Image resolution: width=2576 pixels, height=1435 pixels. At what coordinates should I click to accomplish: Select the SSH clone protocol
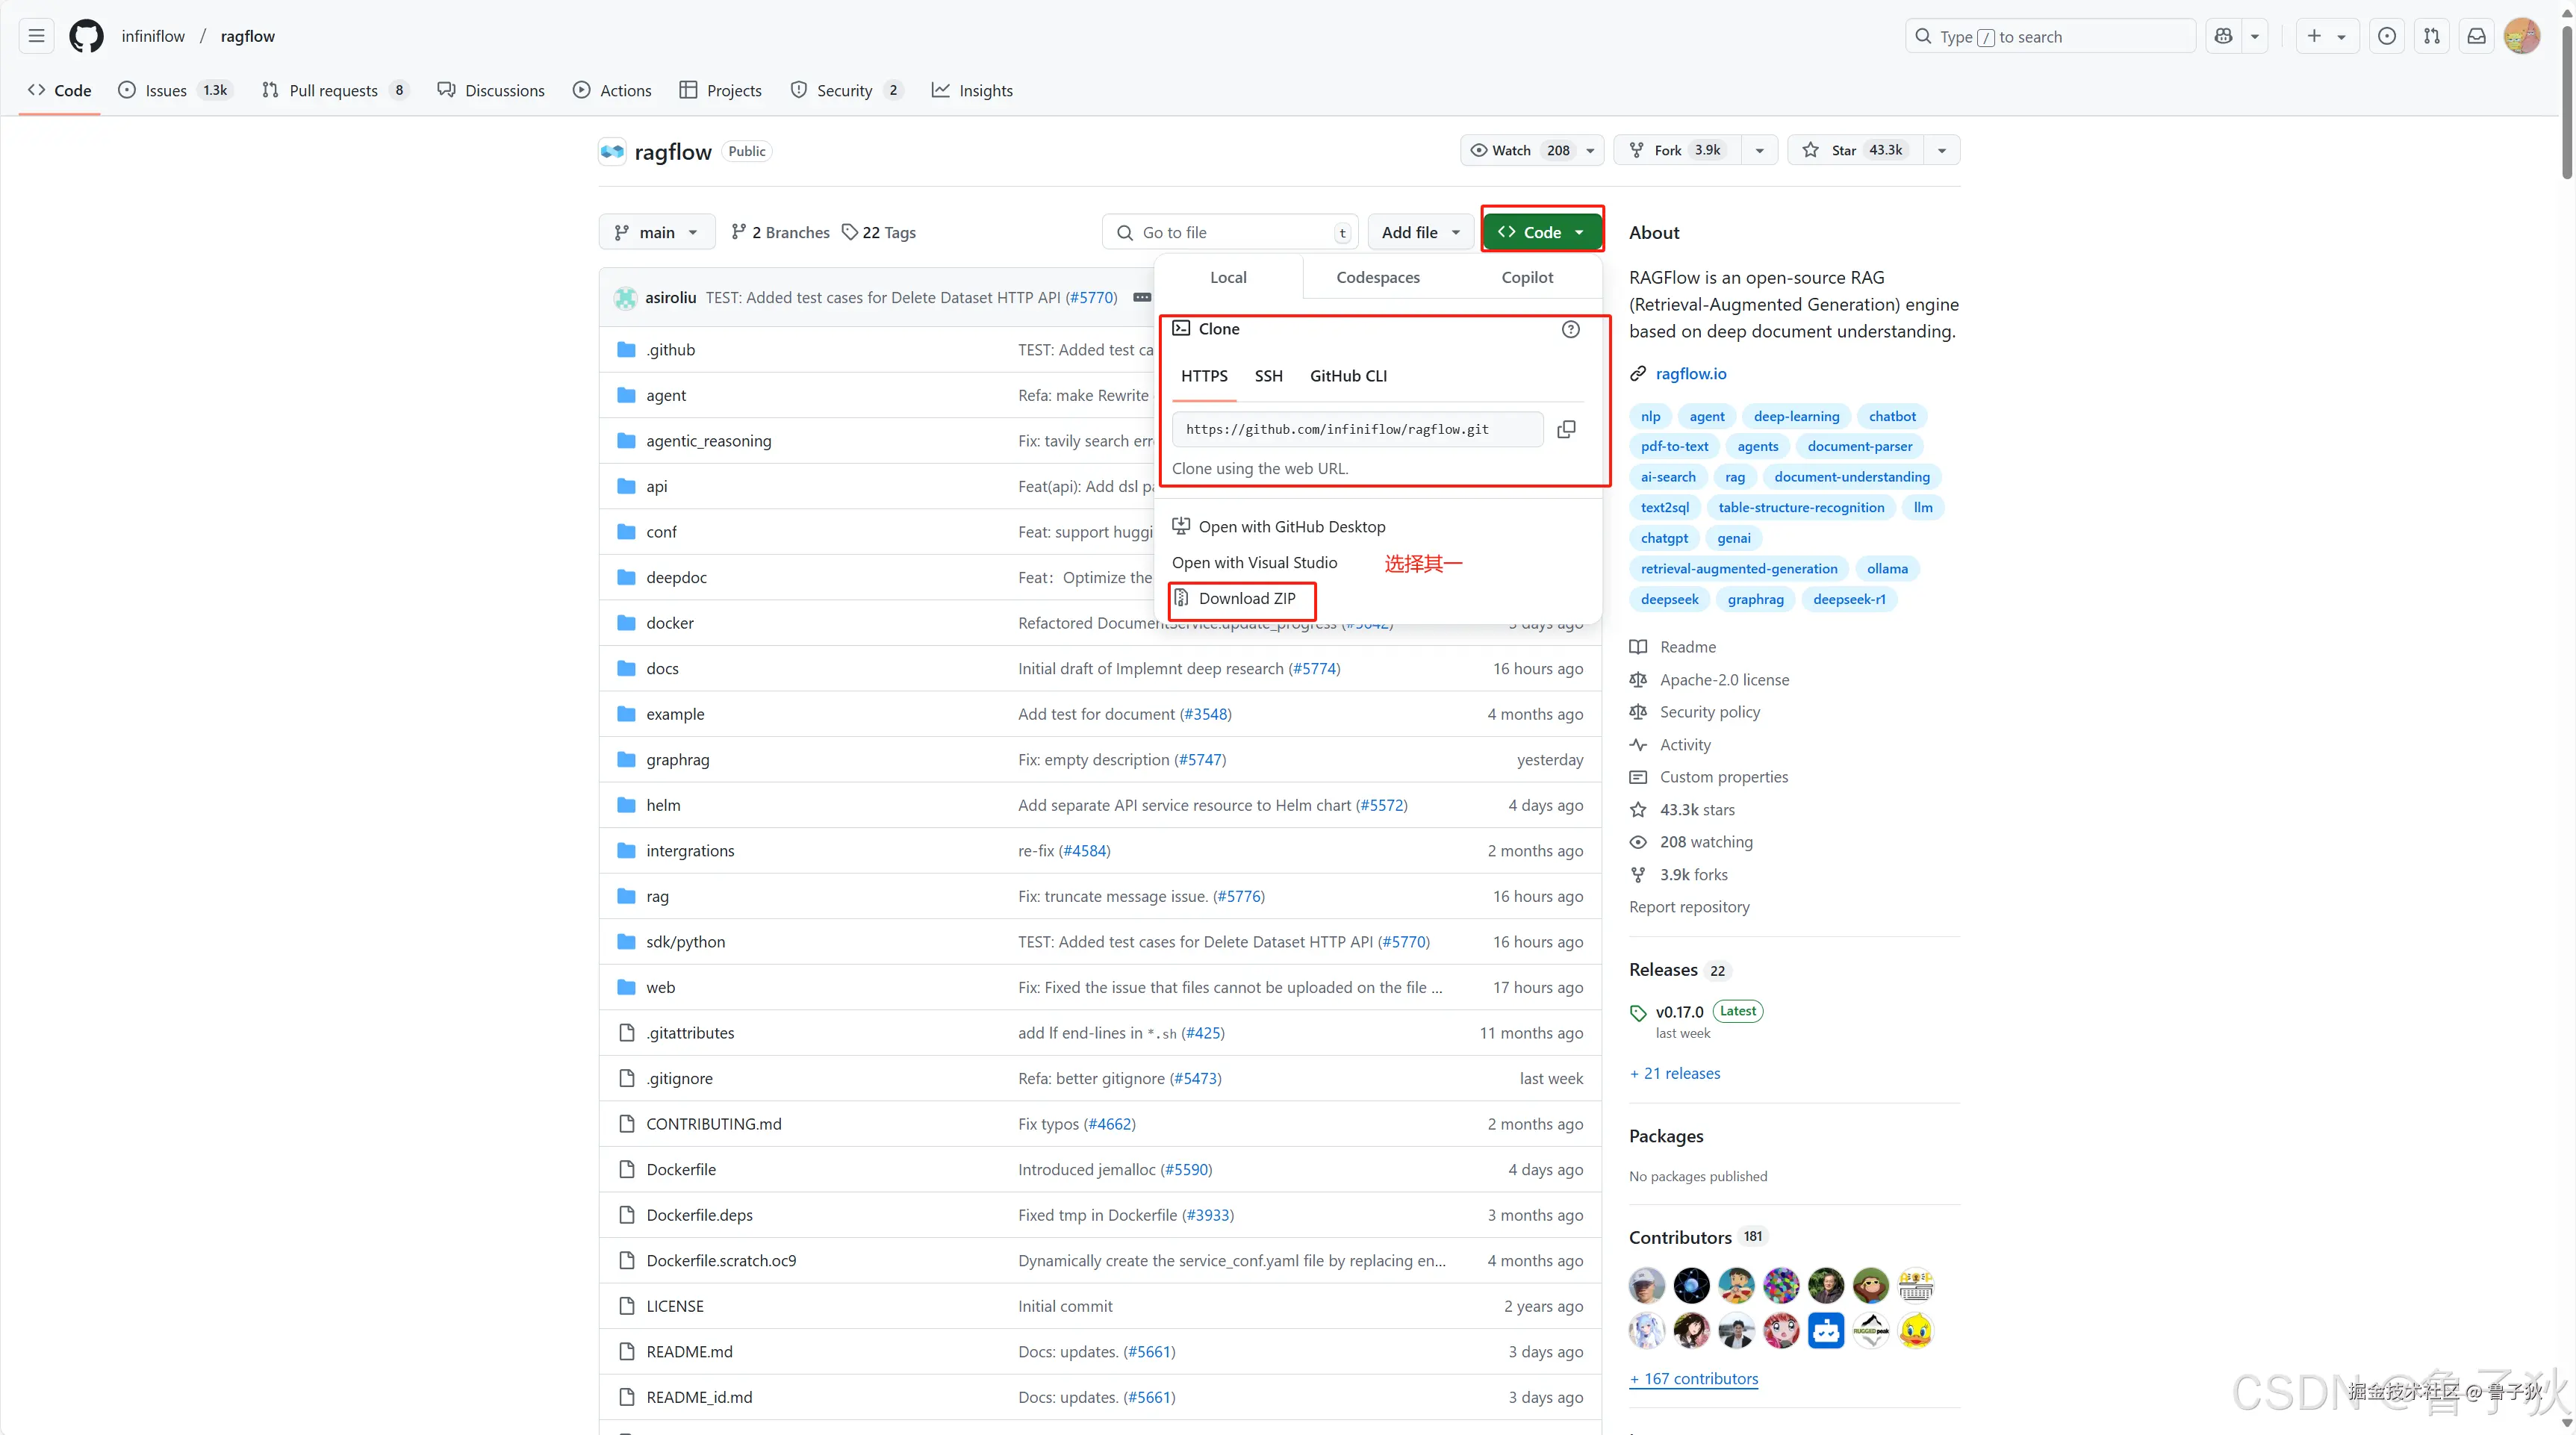[x=1268, y=376]
